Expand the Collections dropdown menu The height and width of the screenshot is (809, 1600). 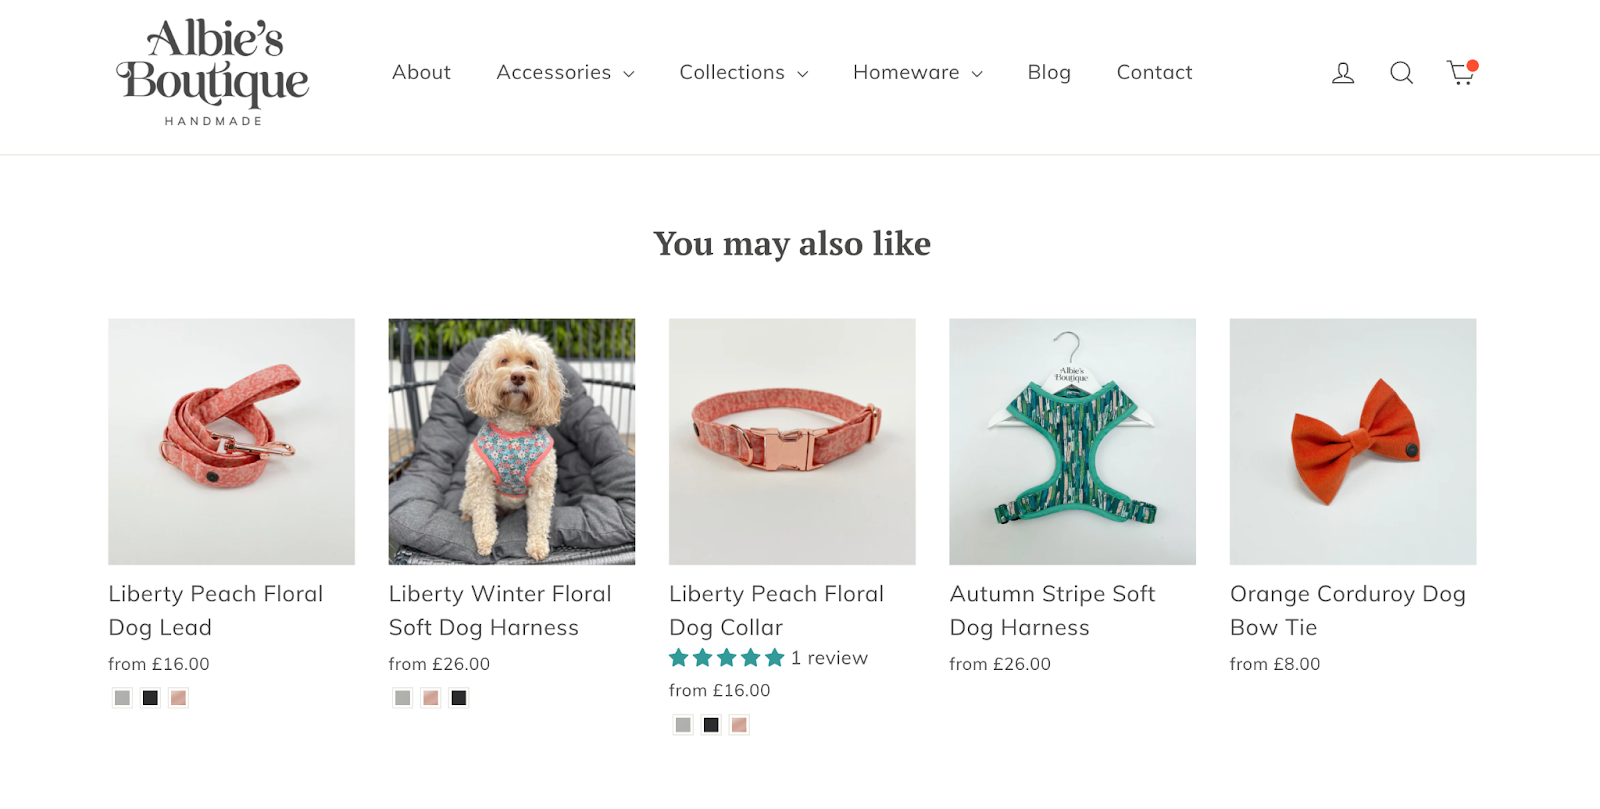[x=743, y=73]
